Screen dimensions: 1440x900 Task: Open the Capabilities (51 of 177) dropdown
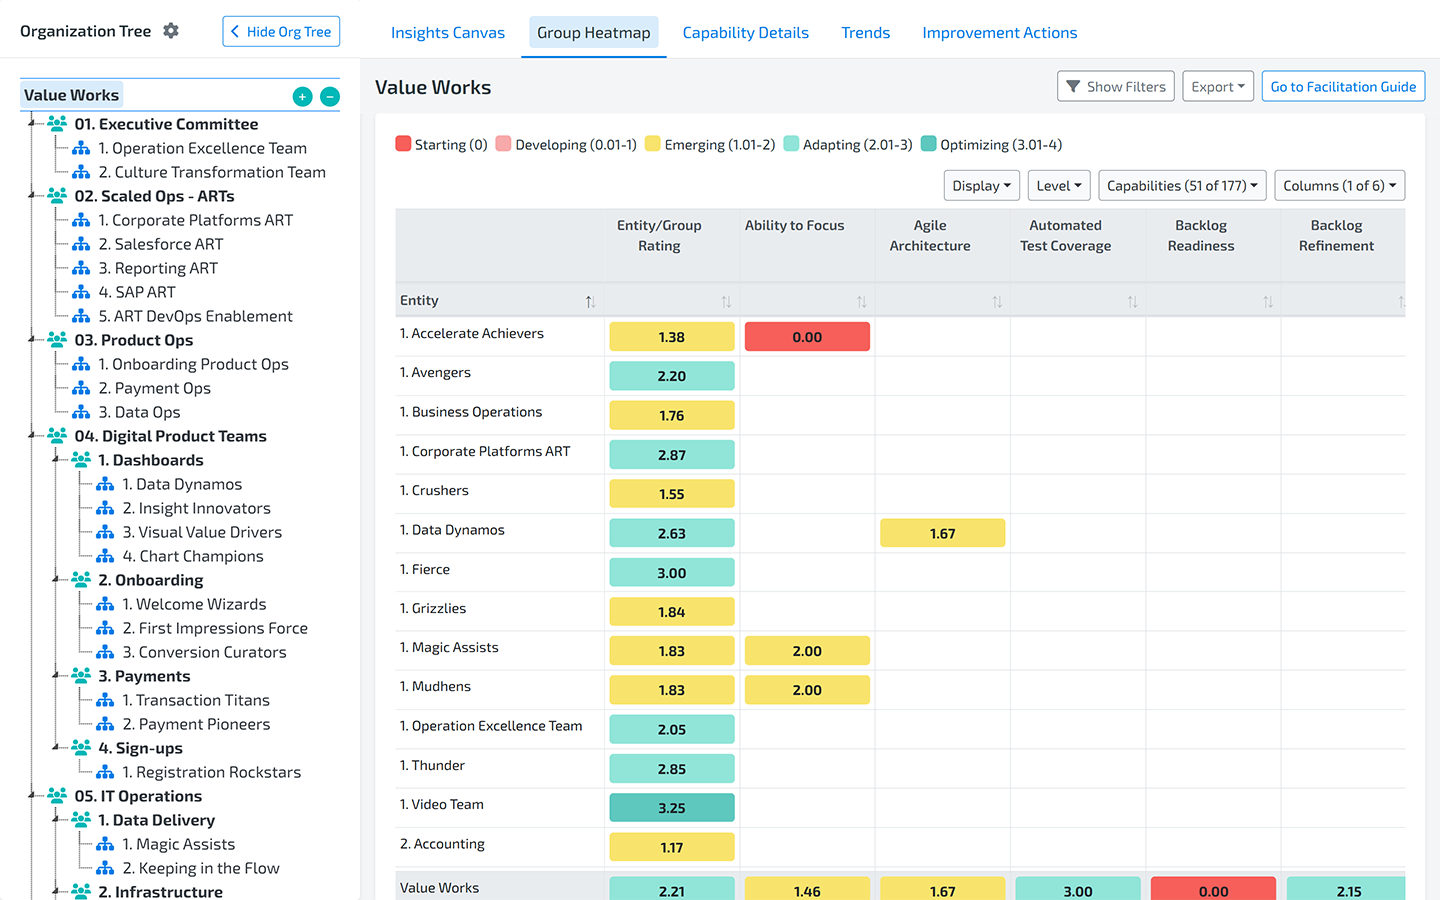click(x=1182, y=186)
